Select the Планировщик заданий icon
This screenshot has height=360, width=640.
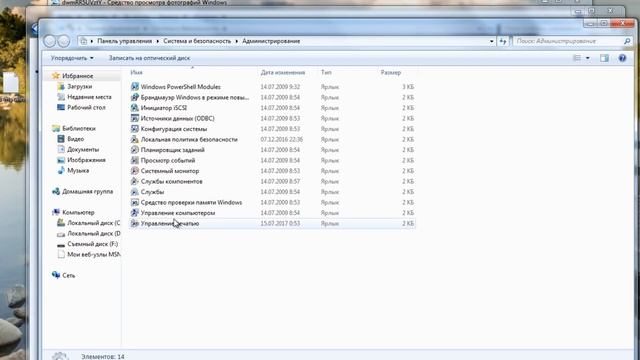click(x=135, y=150)
